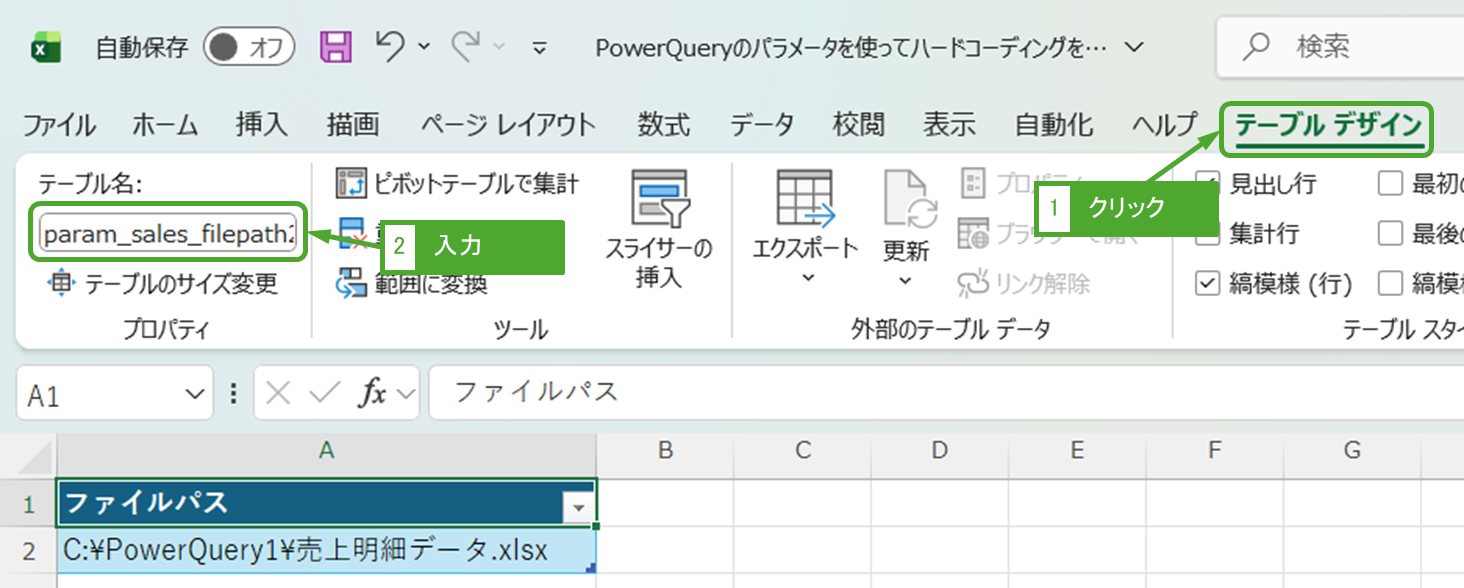The width and height of the screenshot is (1464, 588).
Task: Open the Name Box dropdown arrow
Action: tap(194, 394)
